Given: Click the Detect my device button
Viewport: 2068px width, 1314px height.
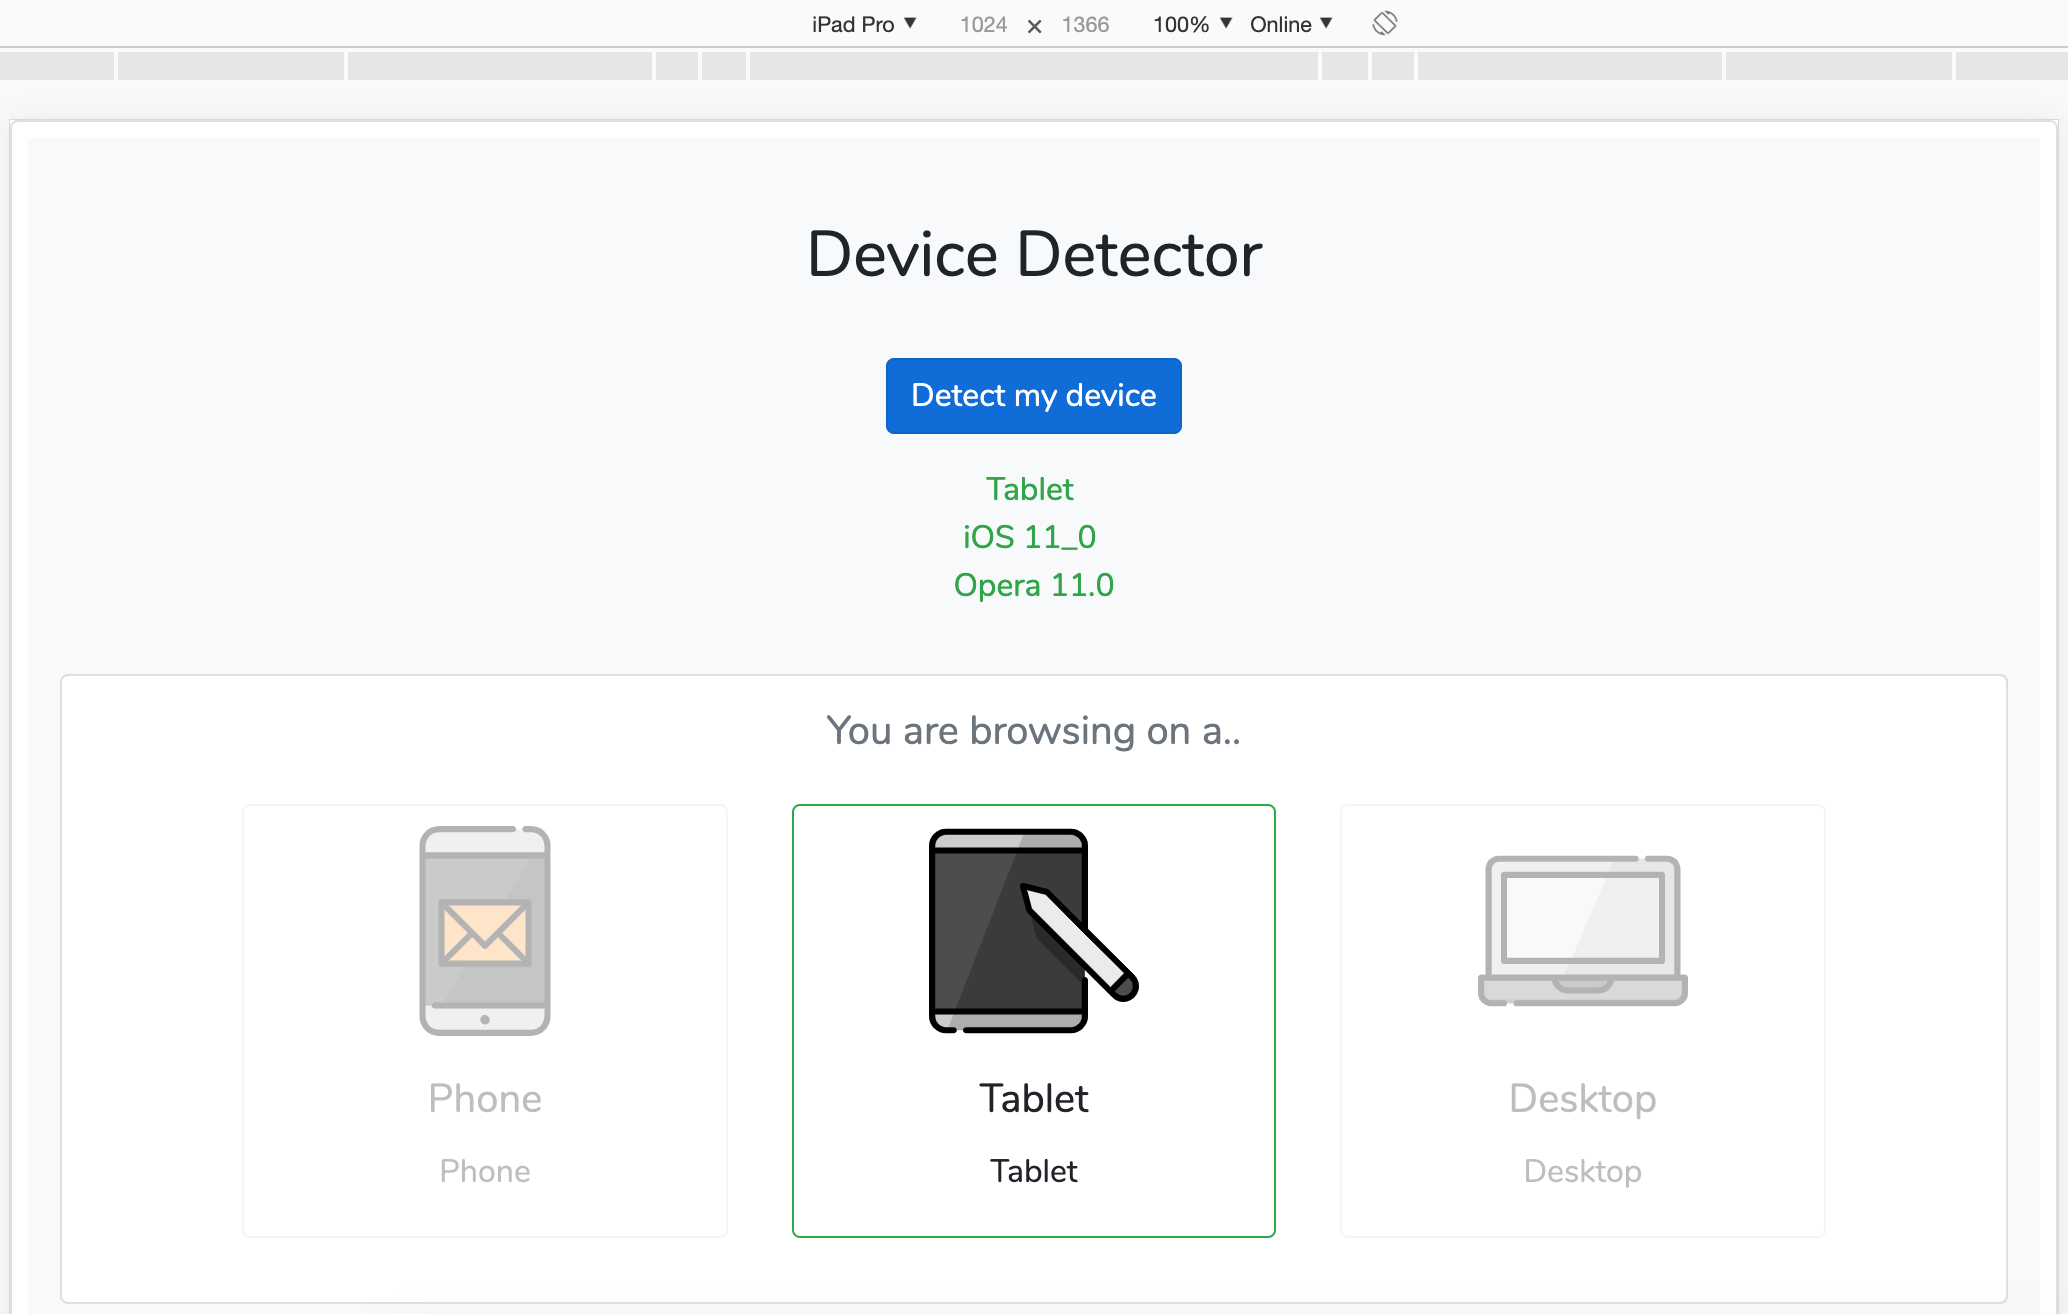Looking at the screenshot, I should (x=1033, y=395).
